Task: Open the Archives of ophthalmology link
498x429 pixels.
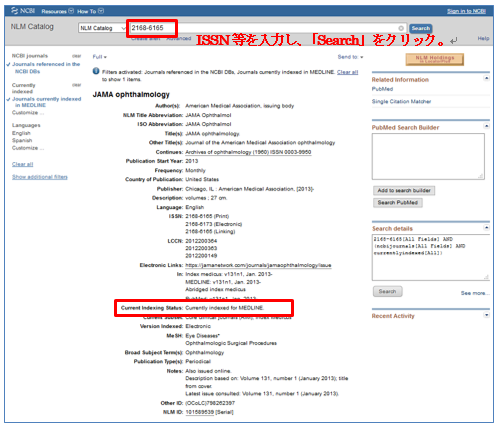Action: pyautogui.click(x=248, y=152)
